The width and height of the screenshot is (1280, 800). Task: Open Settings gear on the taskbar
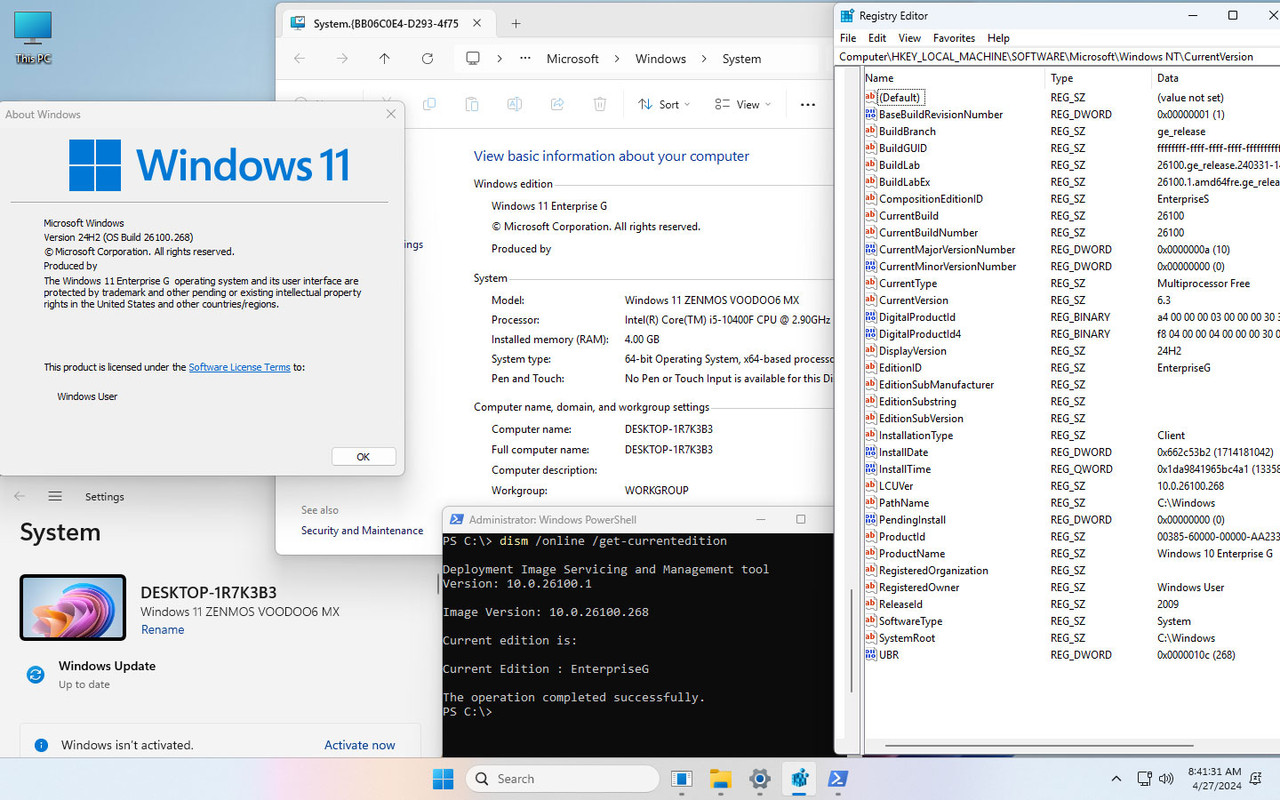click(x=760, y=778)
